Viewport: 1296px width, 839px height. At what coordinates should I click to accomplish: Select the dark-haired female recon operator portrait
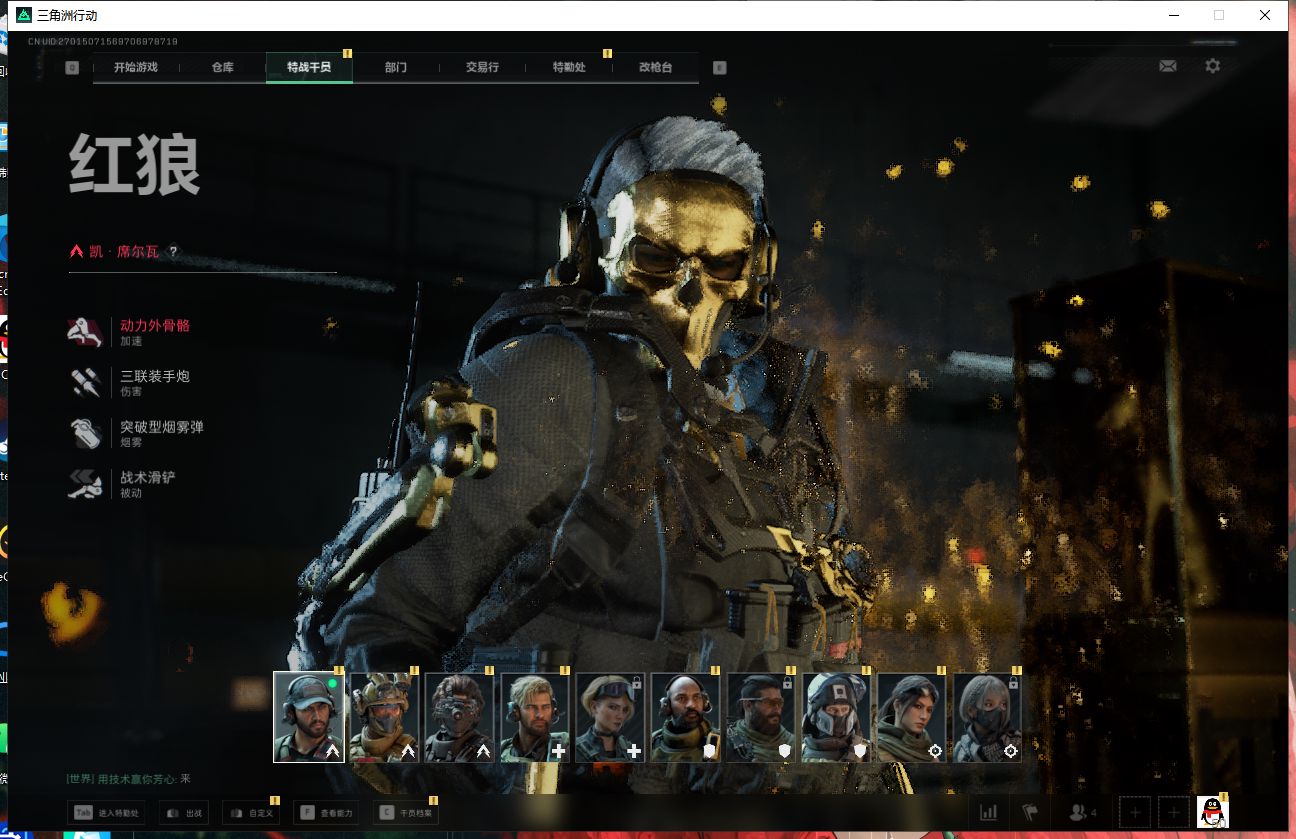(912, 717)
